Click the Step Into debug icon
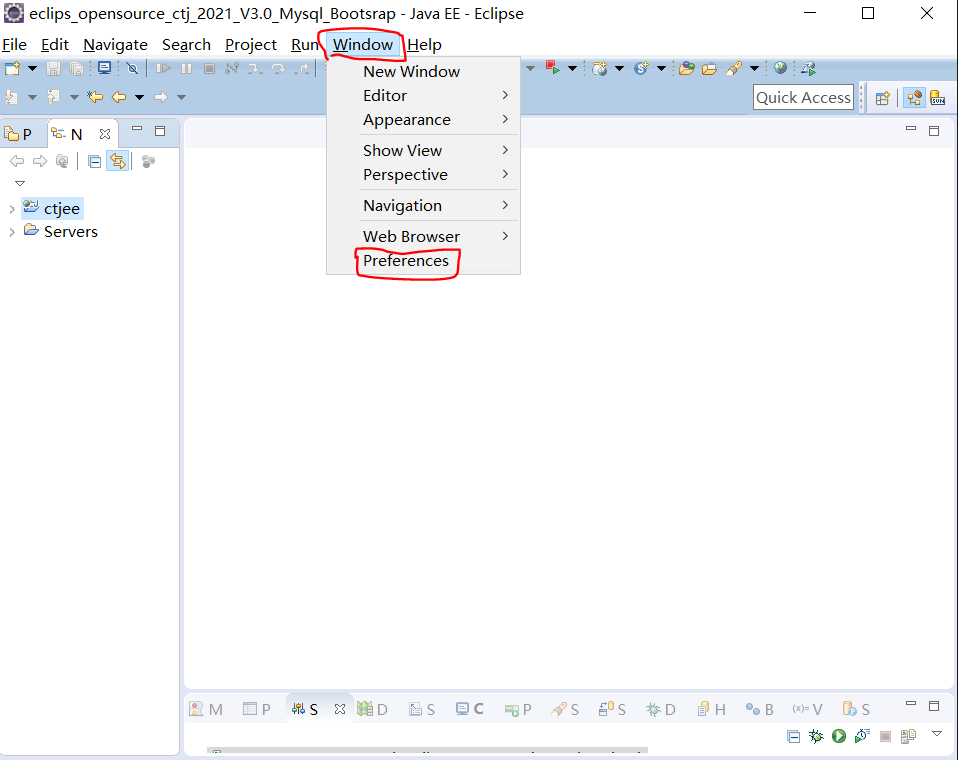This screenshot has width=958, height=760. click(255, 68)
